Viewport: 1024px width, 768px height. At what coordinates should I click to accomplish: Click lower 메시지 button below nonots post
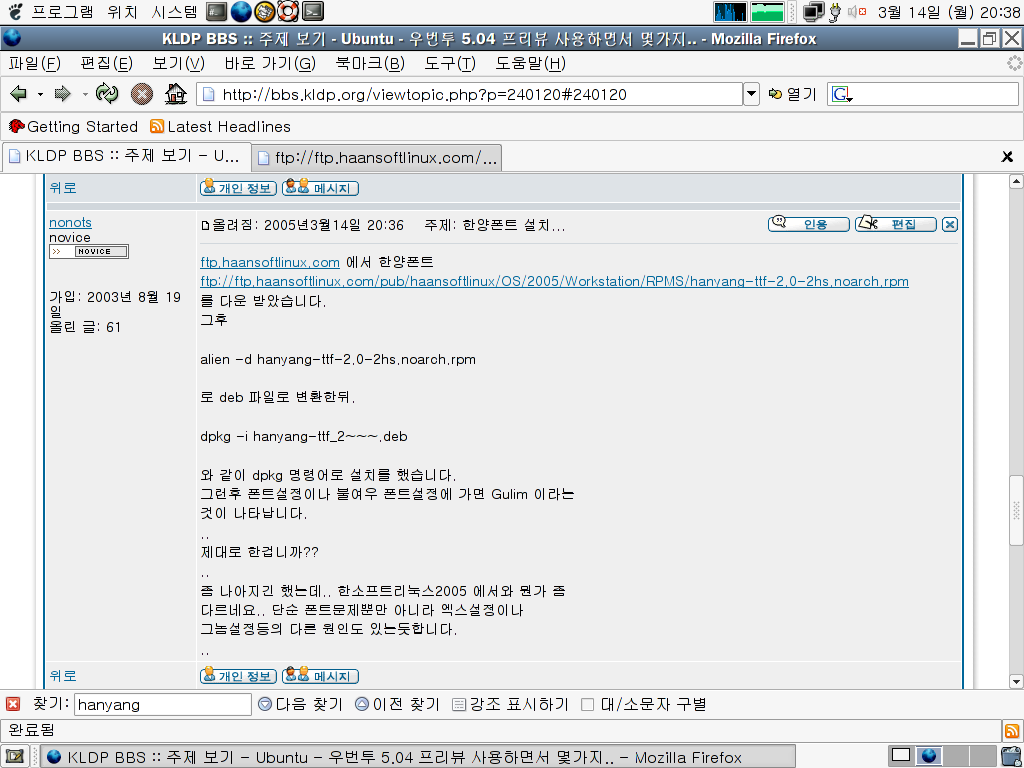321,676
